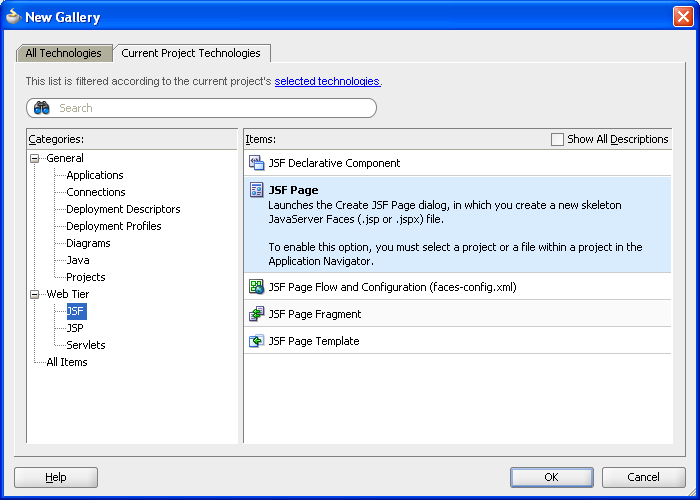Pick the Projects category
This screenshot has height=500, width=700.
(x=86, y=277)
